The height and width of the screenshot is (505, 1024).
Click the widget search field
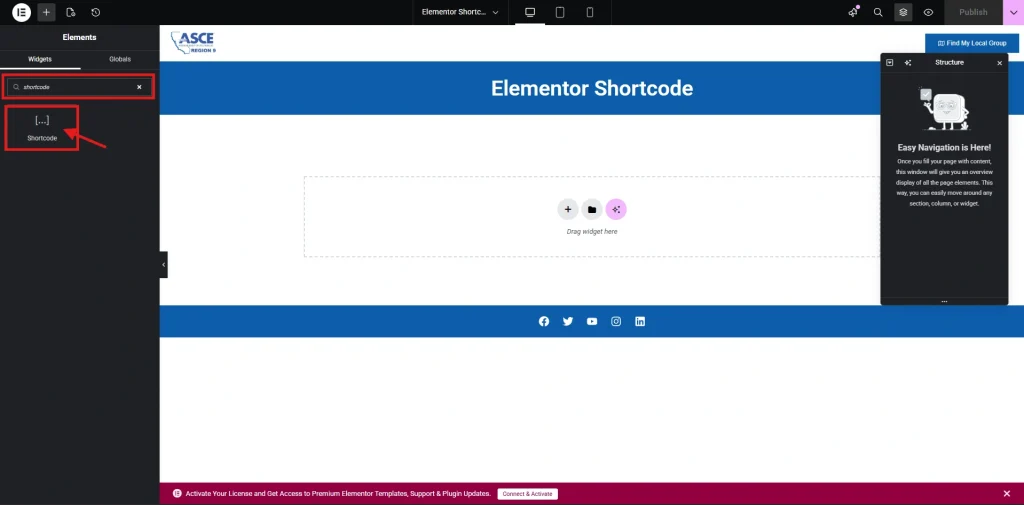(x=80, y=87)
